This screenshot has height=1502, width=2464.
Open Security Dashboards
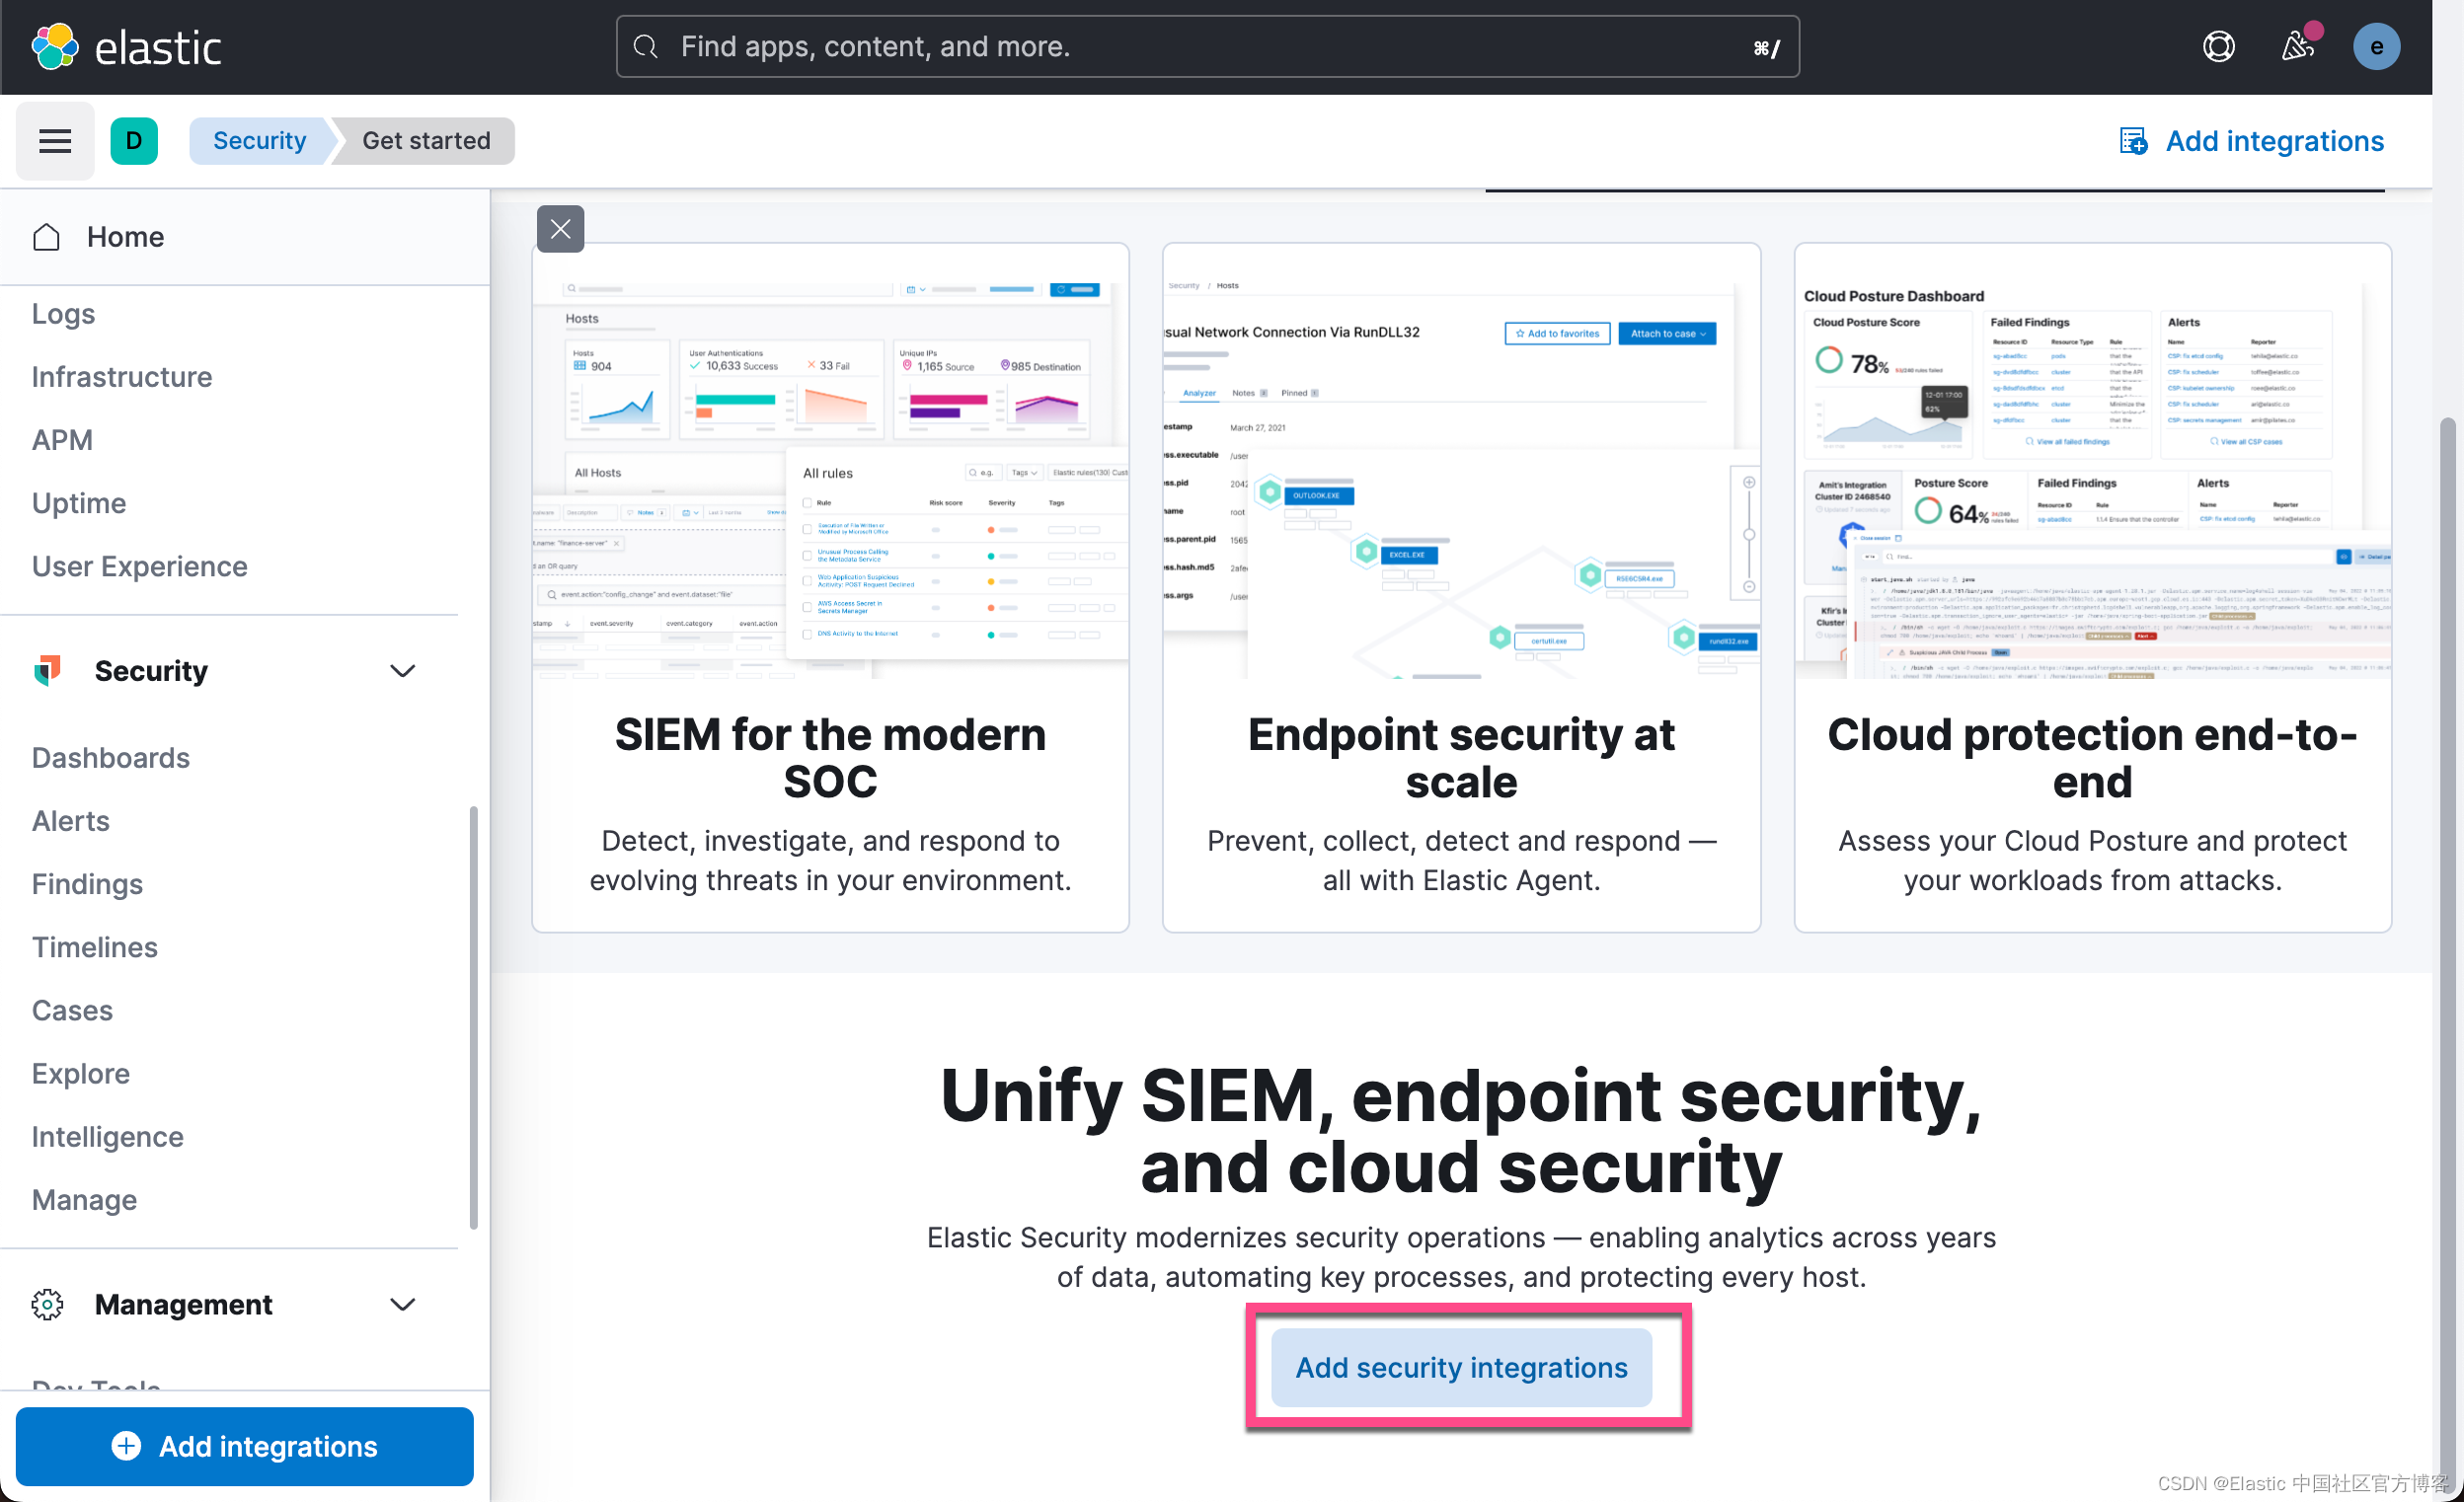[111, 757]
